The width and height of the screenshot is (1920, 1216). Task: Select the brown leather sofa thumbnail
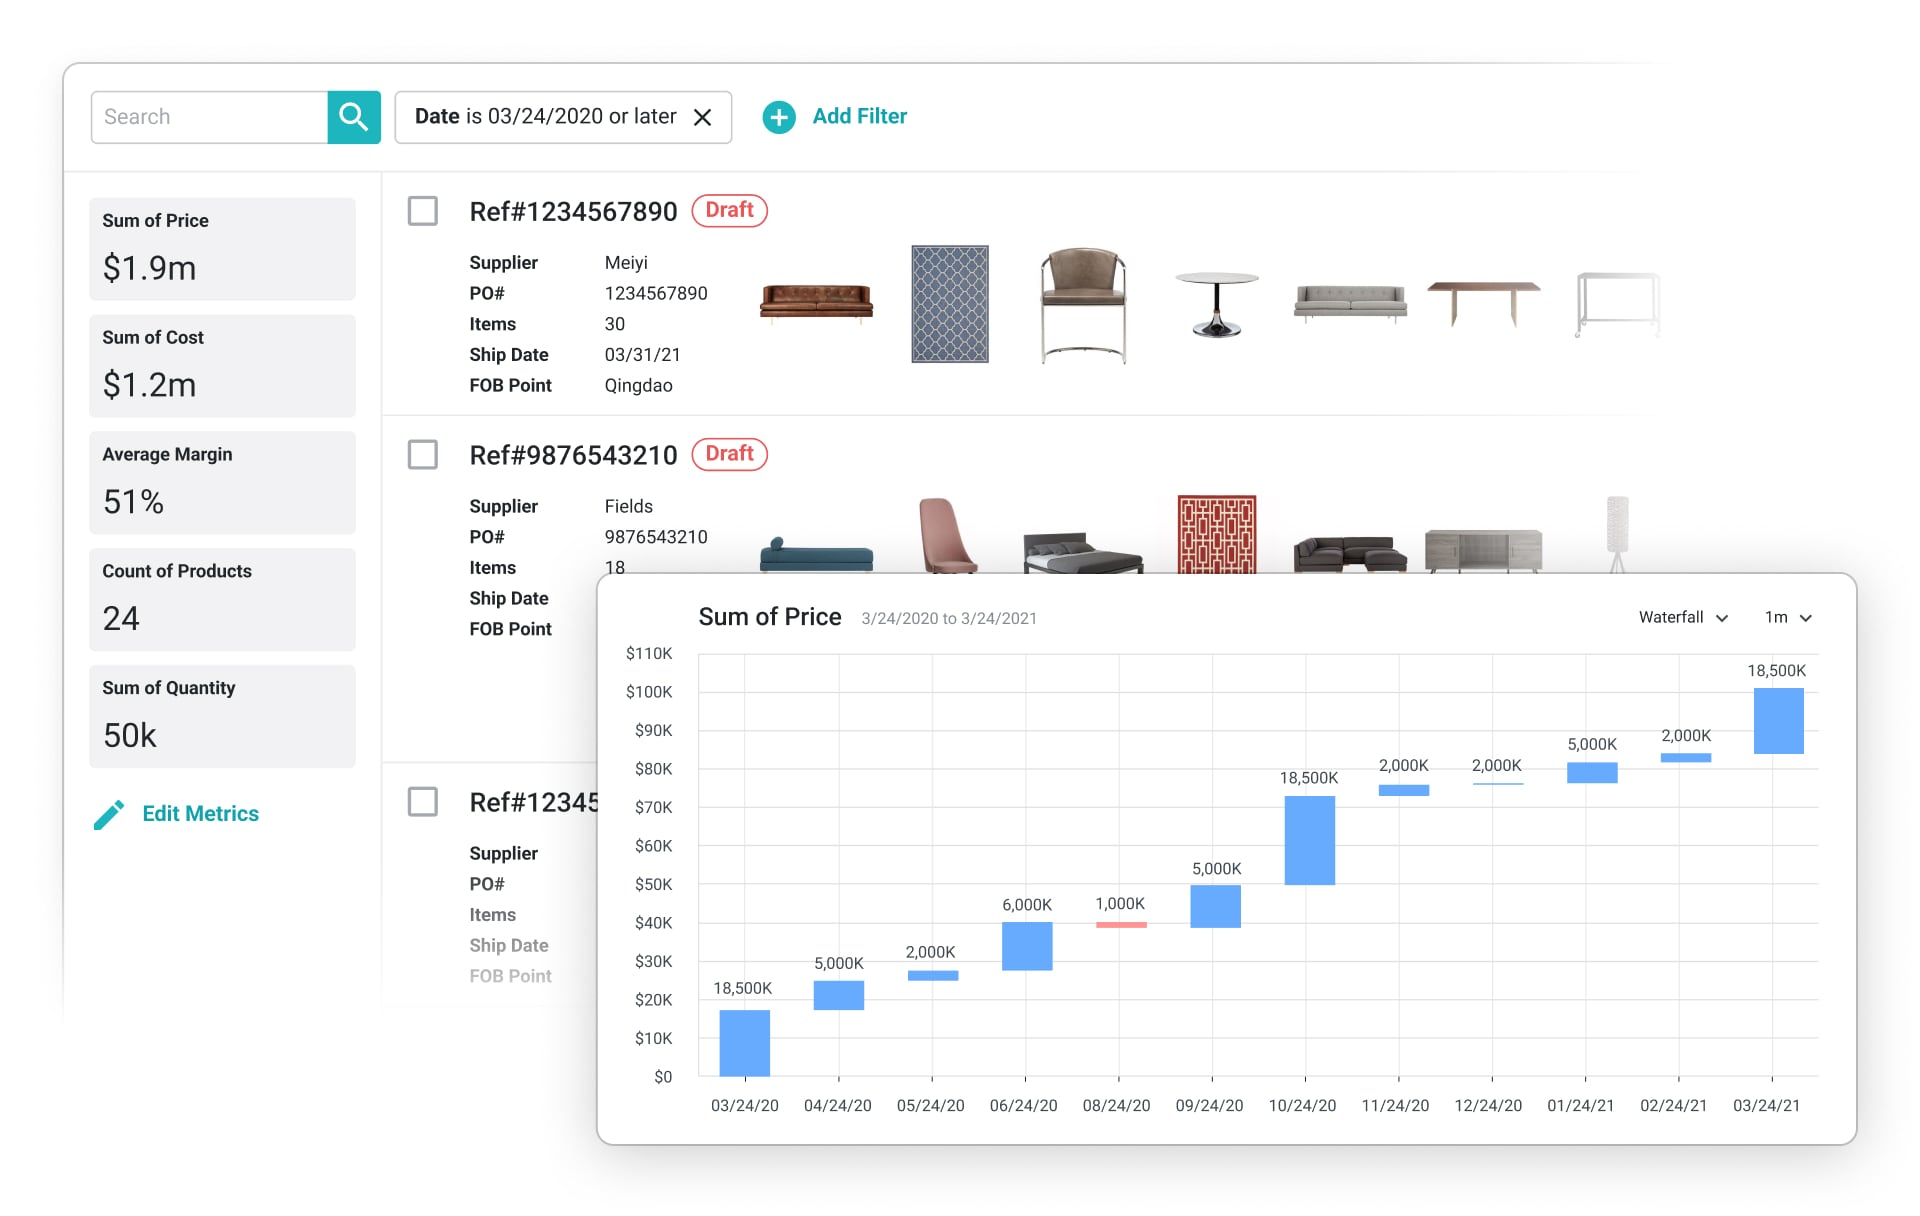pyautogui.click(x=816, y=302)
